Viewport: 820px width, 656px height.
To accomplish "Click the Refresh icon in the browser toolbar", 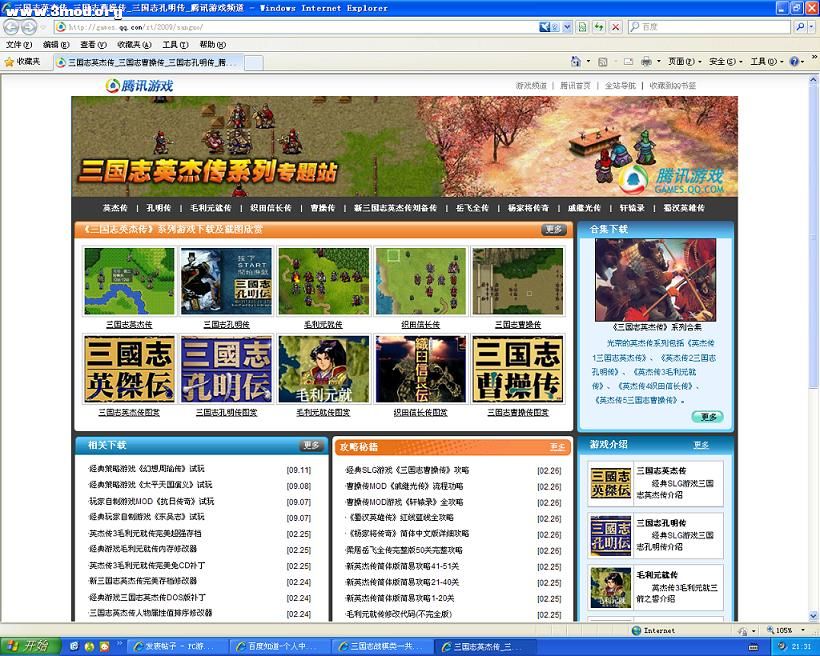I will (598, 27).
